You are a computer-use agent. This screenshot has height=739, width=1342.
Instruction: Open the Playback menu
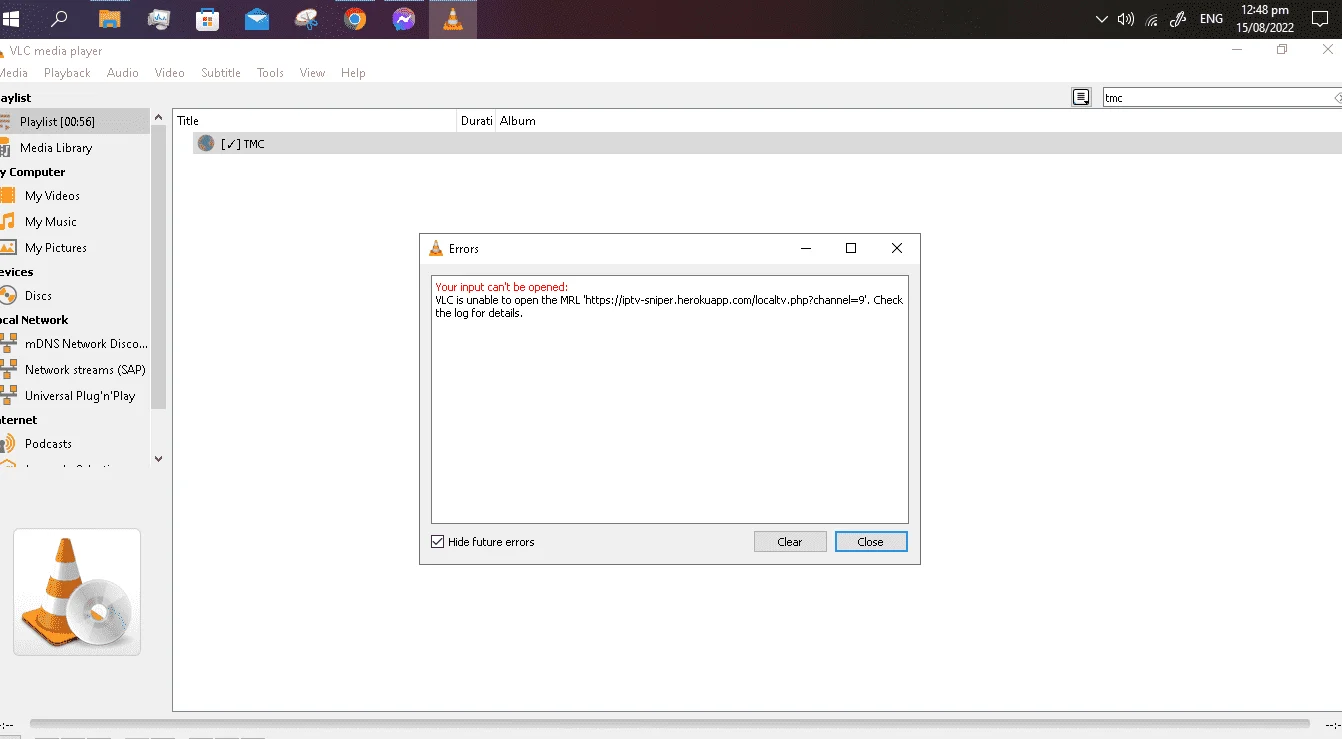coord(67,73)
